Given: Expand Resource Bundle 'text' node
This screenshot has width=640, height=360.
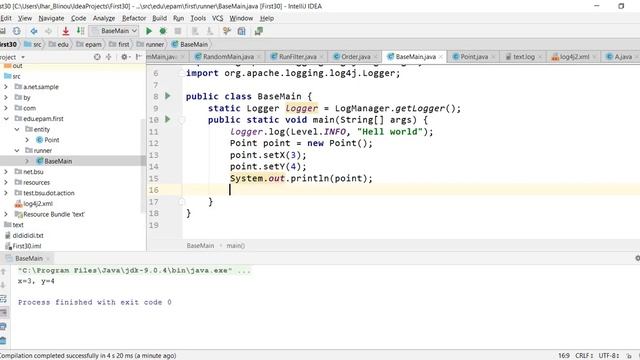Looking at the screenshot, I should point(6,214).
